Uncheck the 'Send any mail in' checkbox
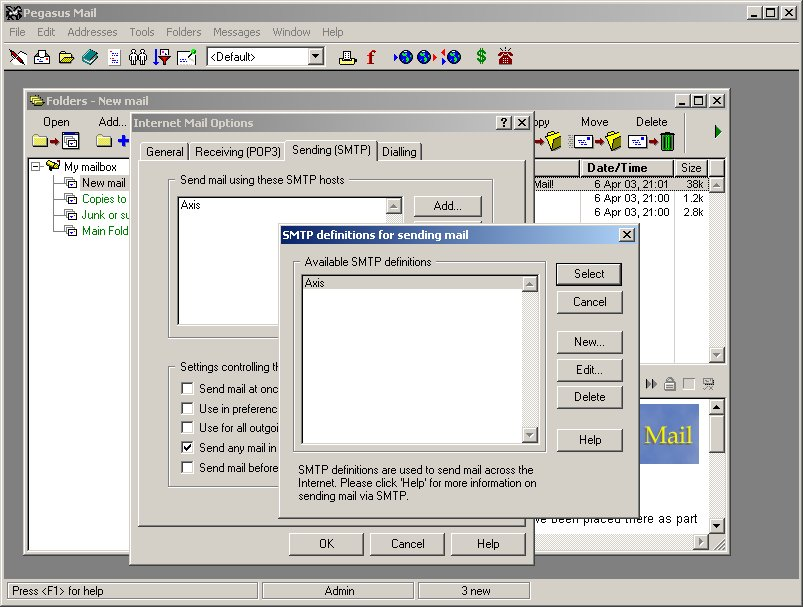The image size is (803, 607). click(x=187, y=448)
